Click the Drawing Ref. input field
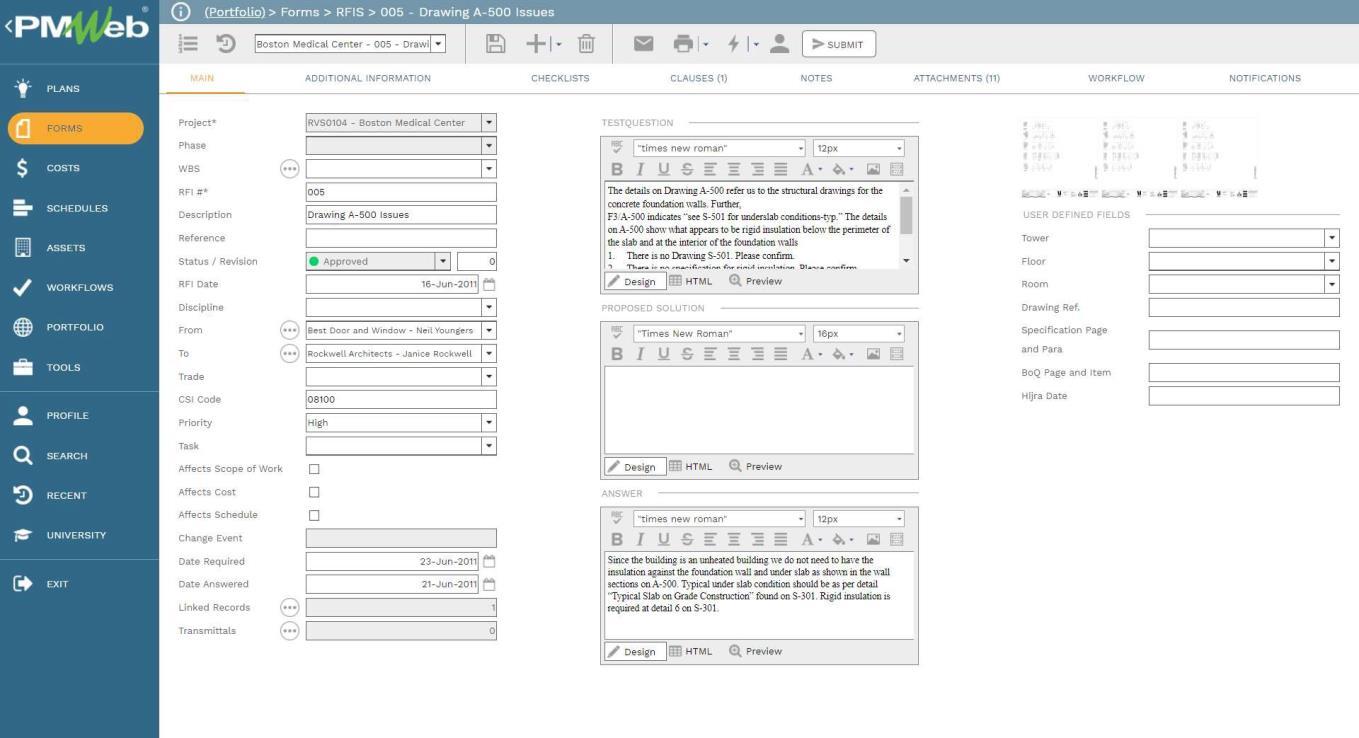1359x738 pixels. click(x=1243, y=307)
